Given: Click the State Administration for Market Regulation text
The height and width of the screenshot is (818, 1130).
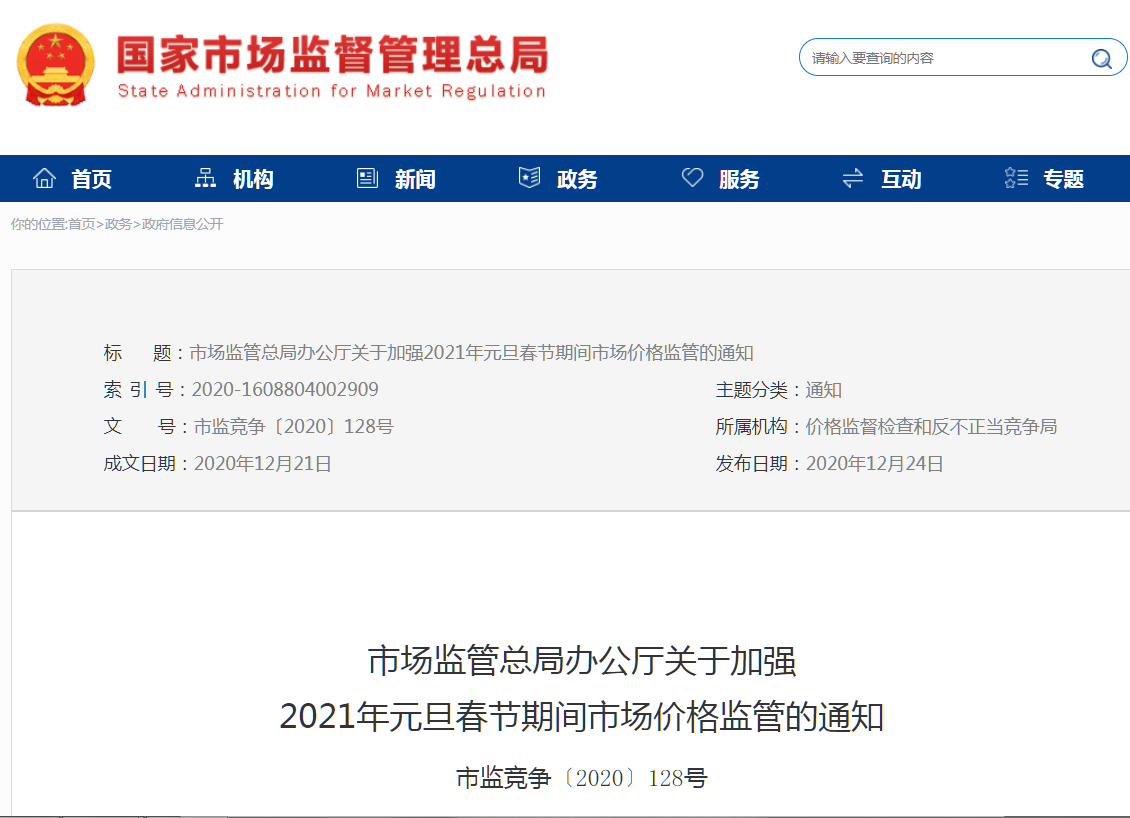Looking at the screenshot, I should pos(332,91).
